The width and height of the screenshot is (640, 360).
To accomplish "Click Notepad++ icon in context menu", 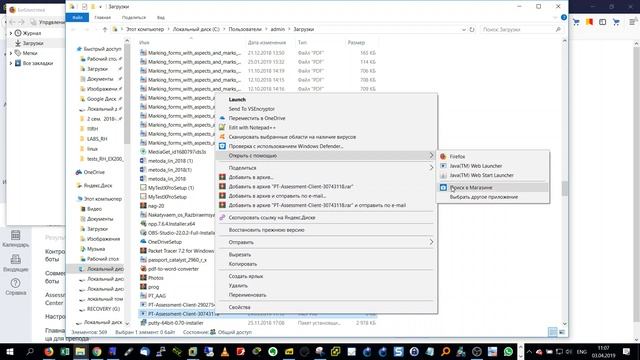I will pos(222,127).
